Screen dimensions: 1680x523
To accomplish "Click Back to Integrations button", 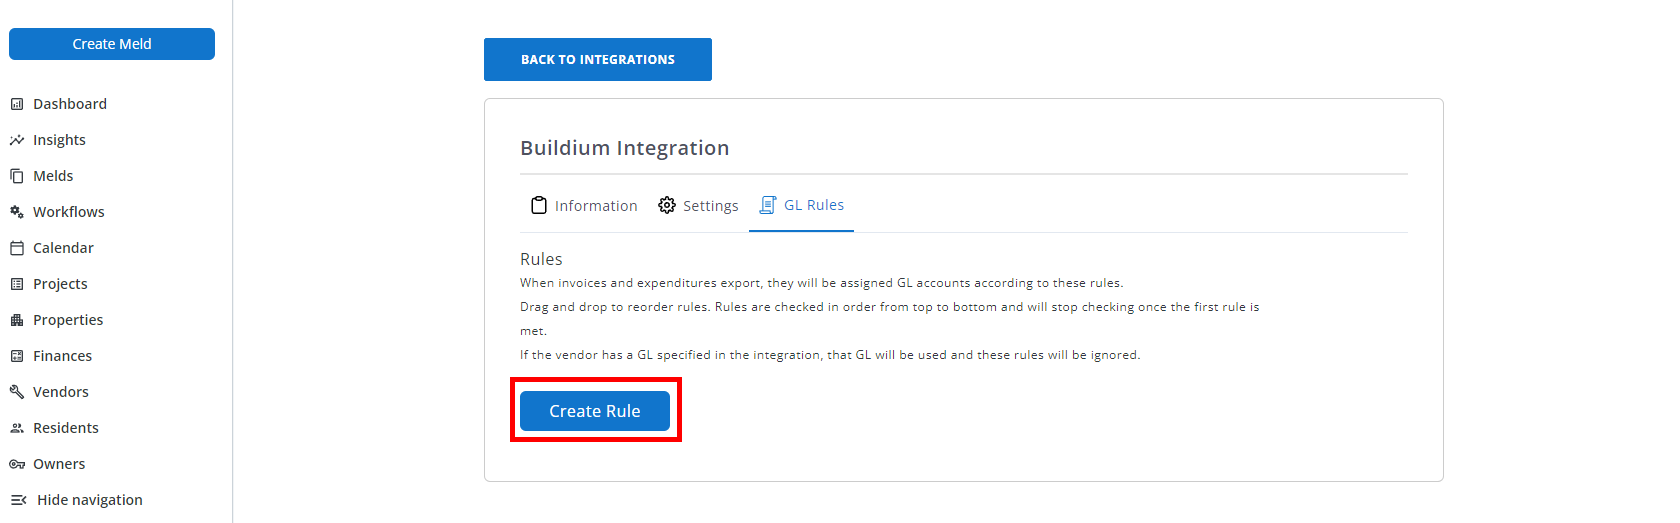I will pos(597,60).
